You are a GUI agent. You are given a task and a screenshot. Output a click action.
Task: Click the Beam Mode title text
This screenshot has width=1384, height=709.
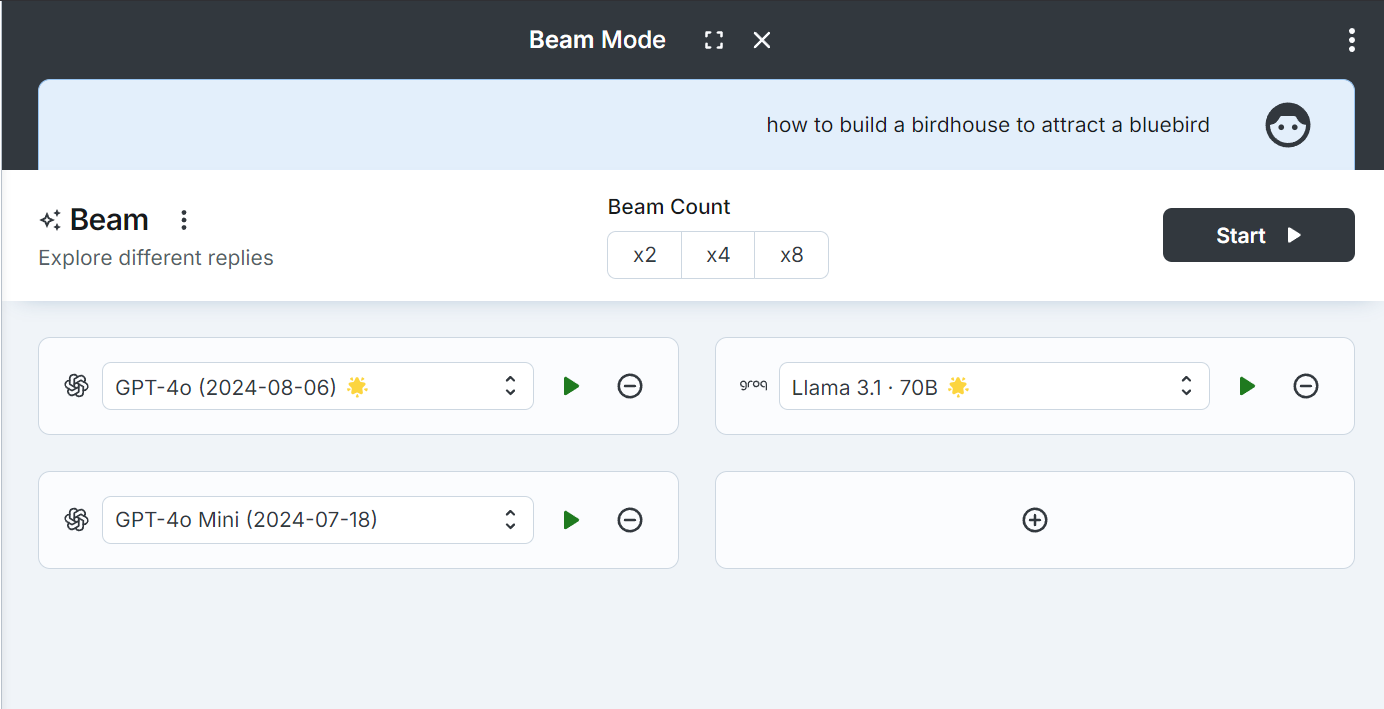(x=597, y=40)
